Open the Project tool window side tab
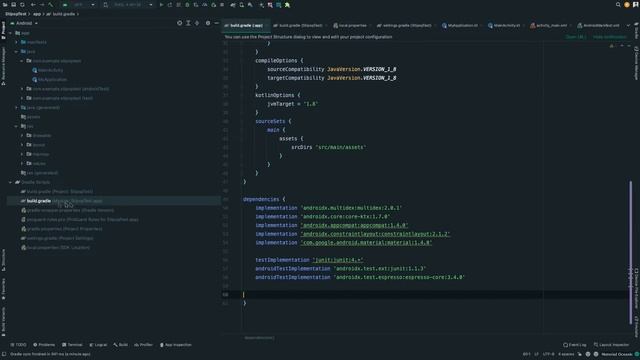This screenshot has height=360, width=640. coord(3,31)
